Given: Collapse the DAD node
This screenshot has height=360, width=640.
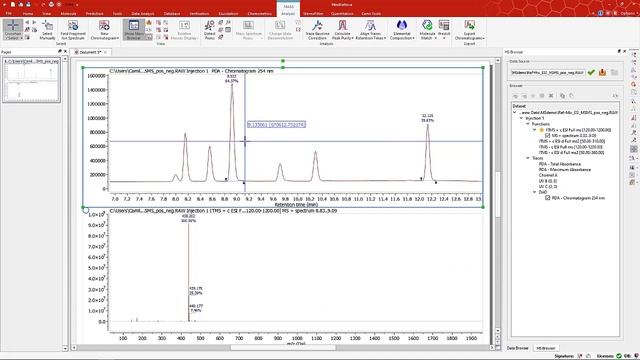Looking at the screenshot, I should pyautogui.click(x=534, y=192).
